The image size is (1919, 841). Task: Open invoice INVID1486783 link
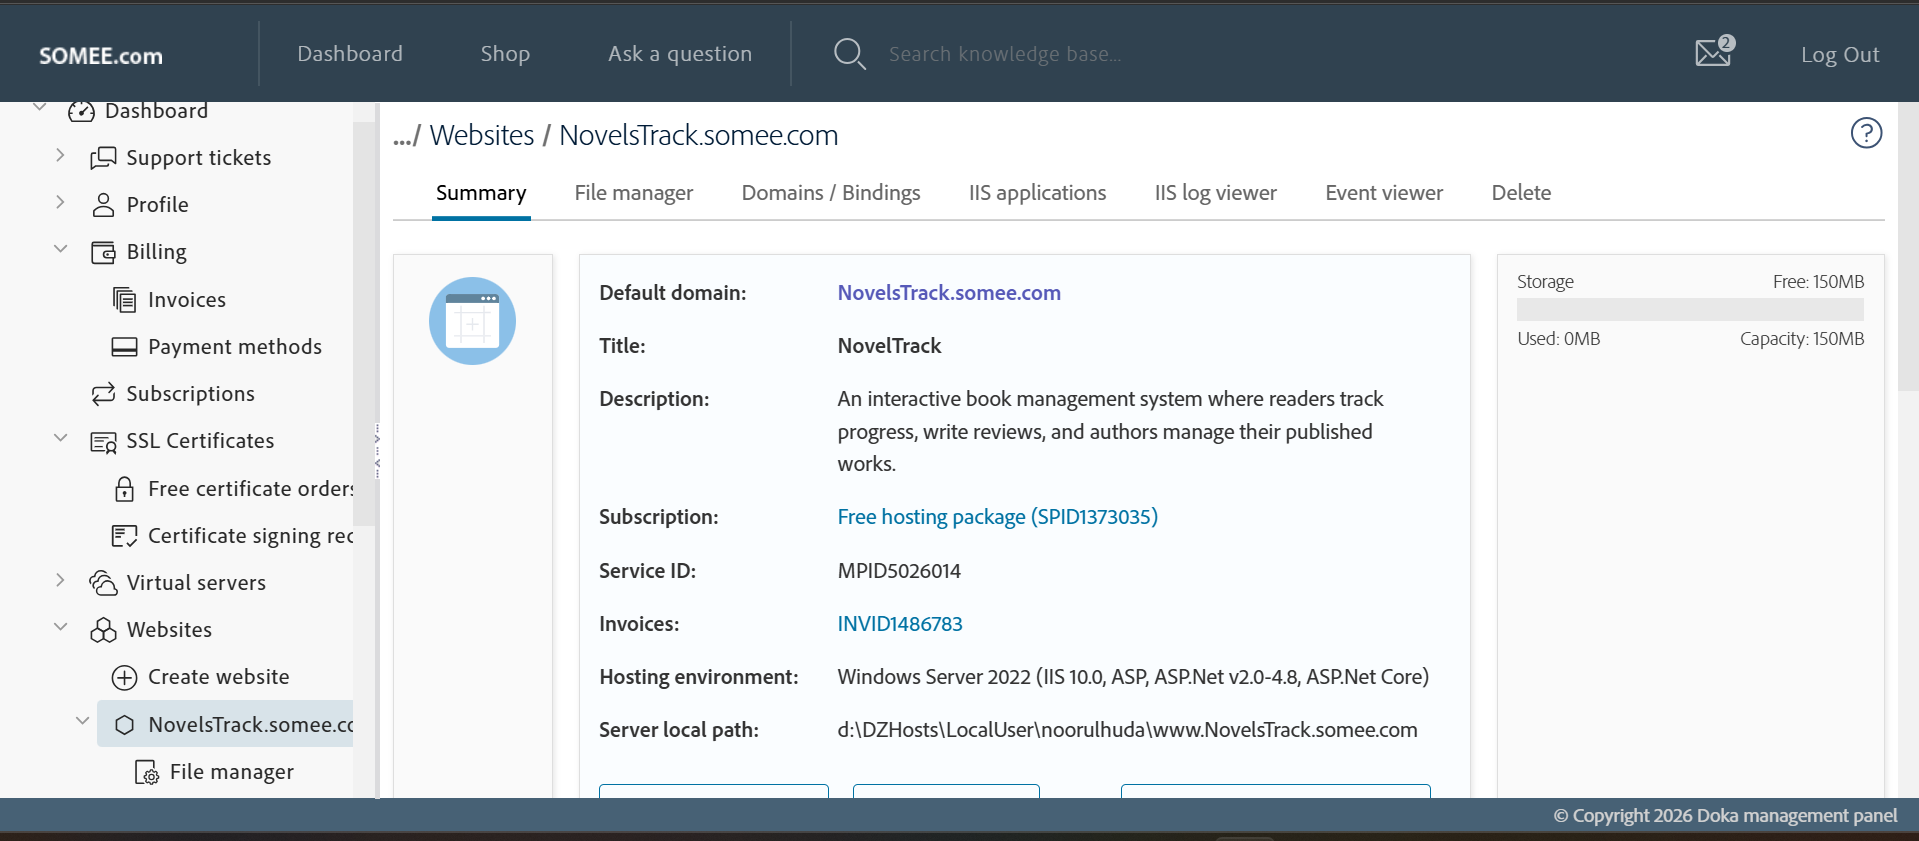[x=899, y=624]
